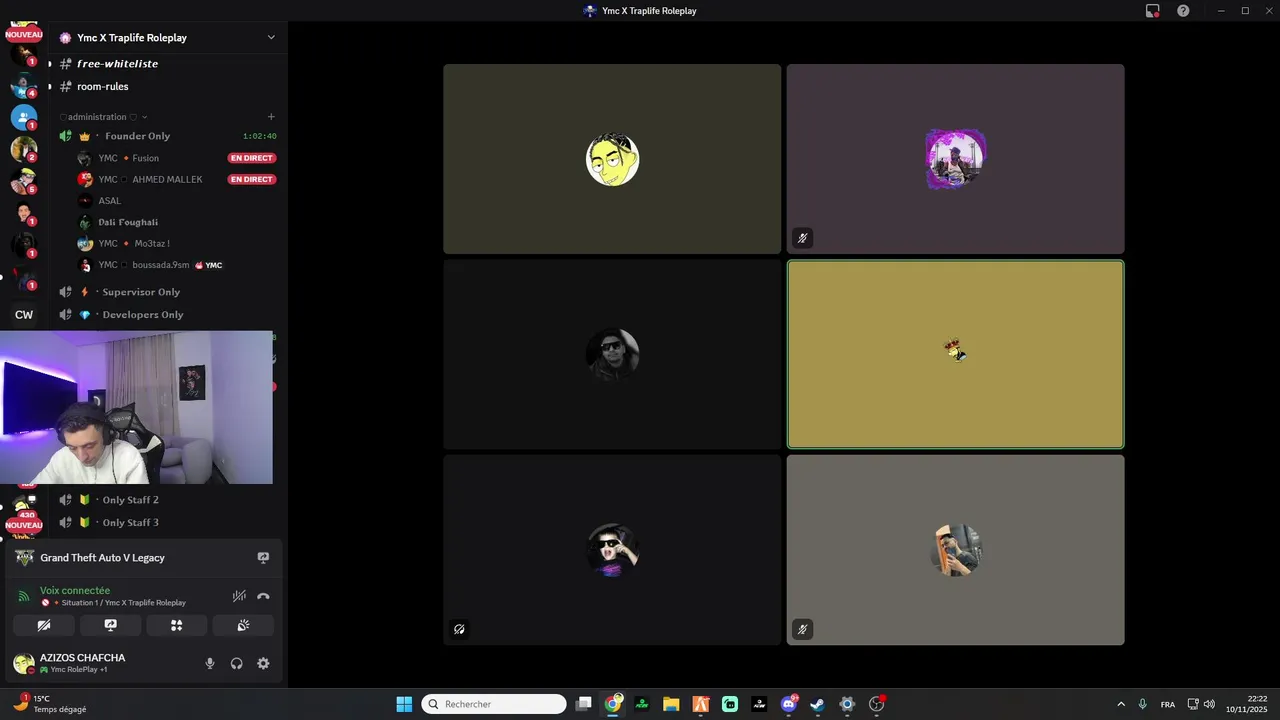Show hidden system tray icons
Screen dimensions: 1280x720
pyautogui.click(x=1121, y=704)
